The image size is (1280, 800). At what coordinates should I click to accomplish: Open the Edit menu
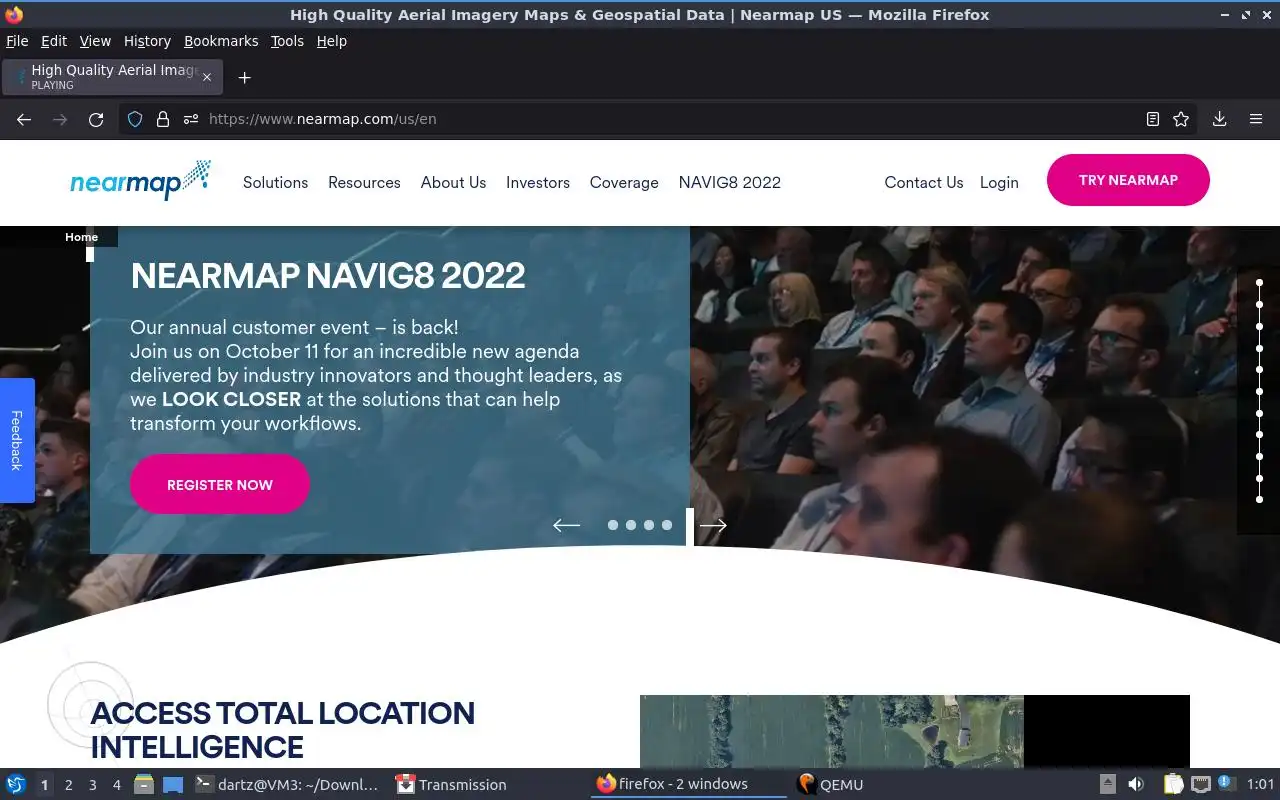point(54,41)
